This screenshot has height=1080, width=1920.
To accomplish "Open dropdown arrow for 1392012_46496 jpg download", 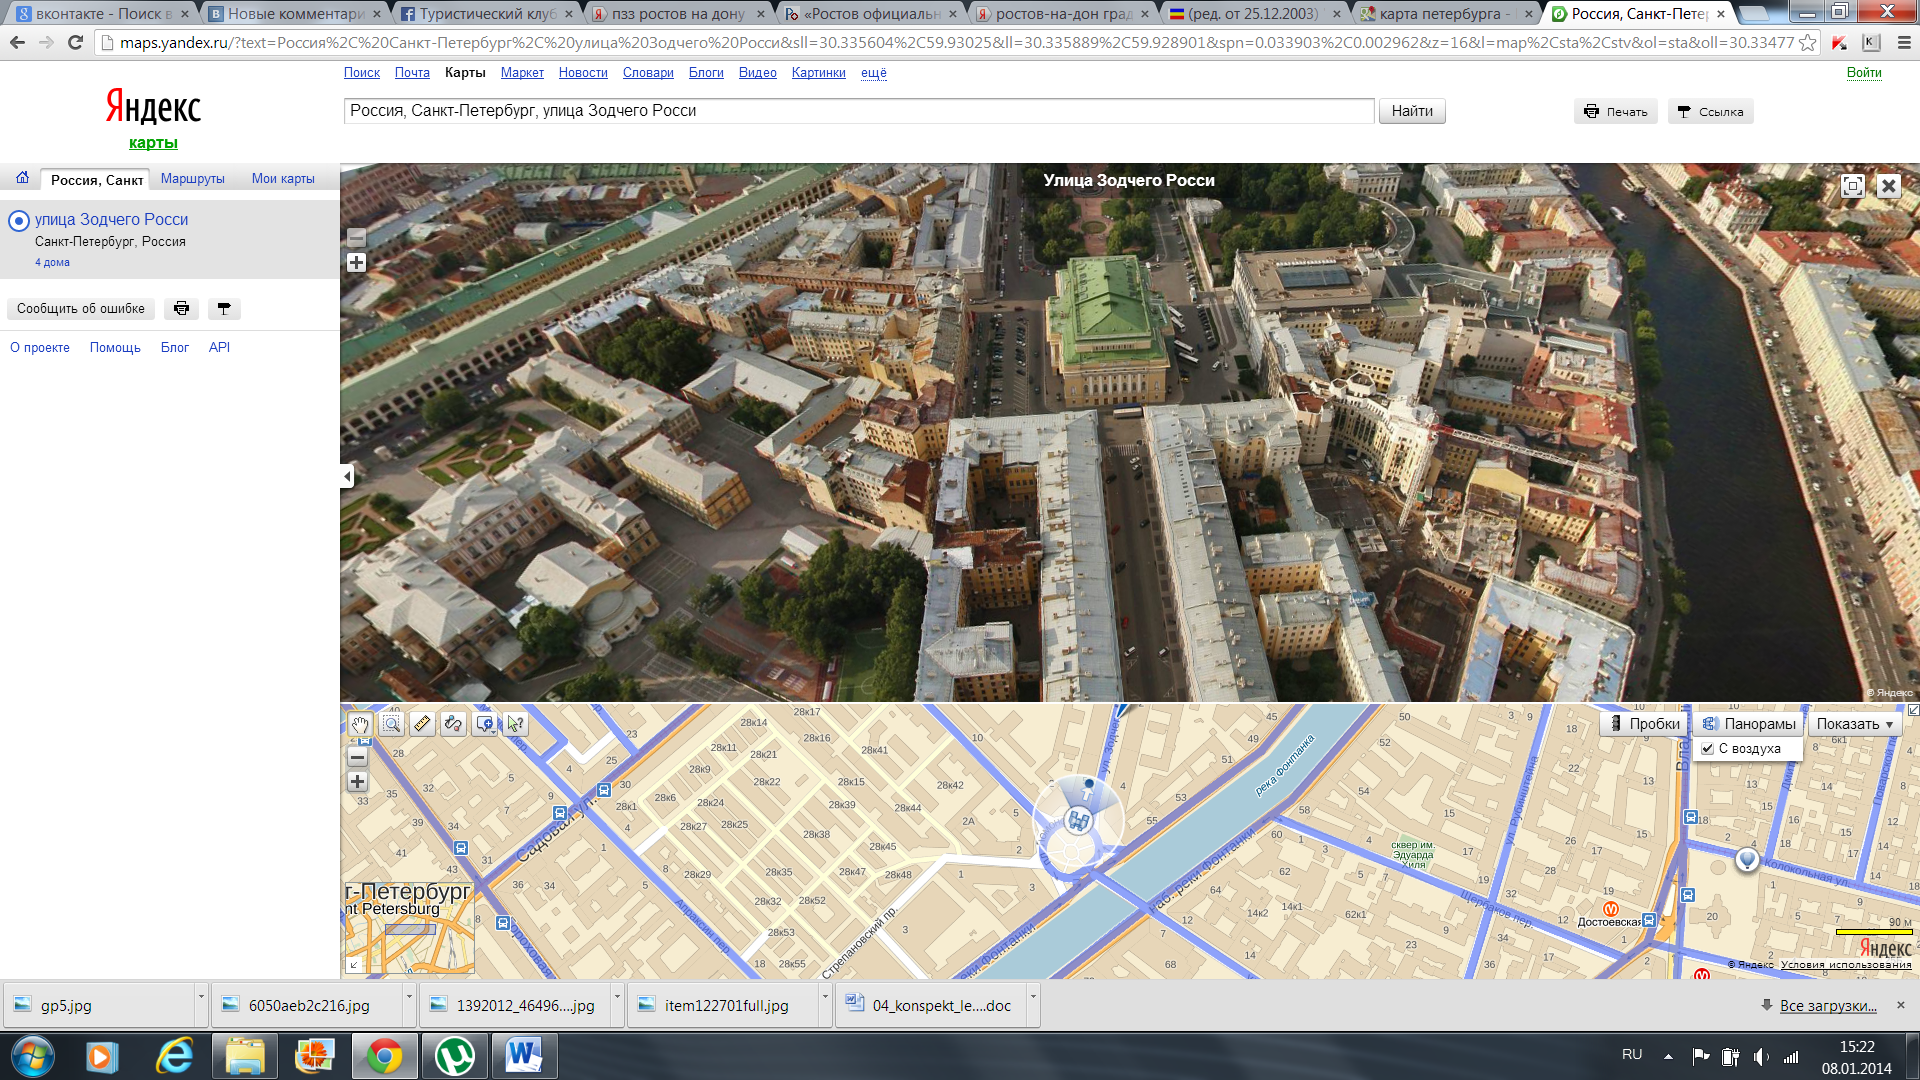I will pyautogui.click(x=617, y=997).
